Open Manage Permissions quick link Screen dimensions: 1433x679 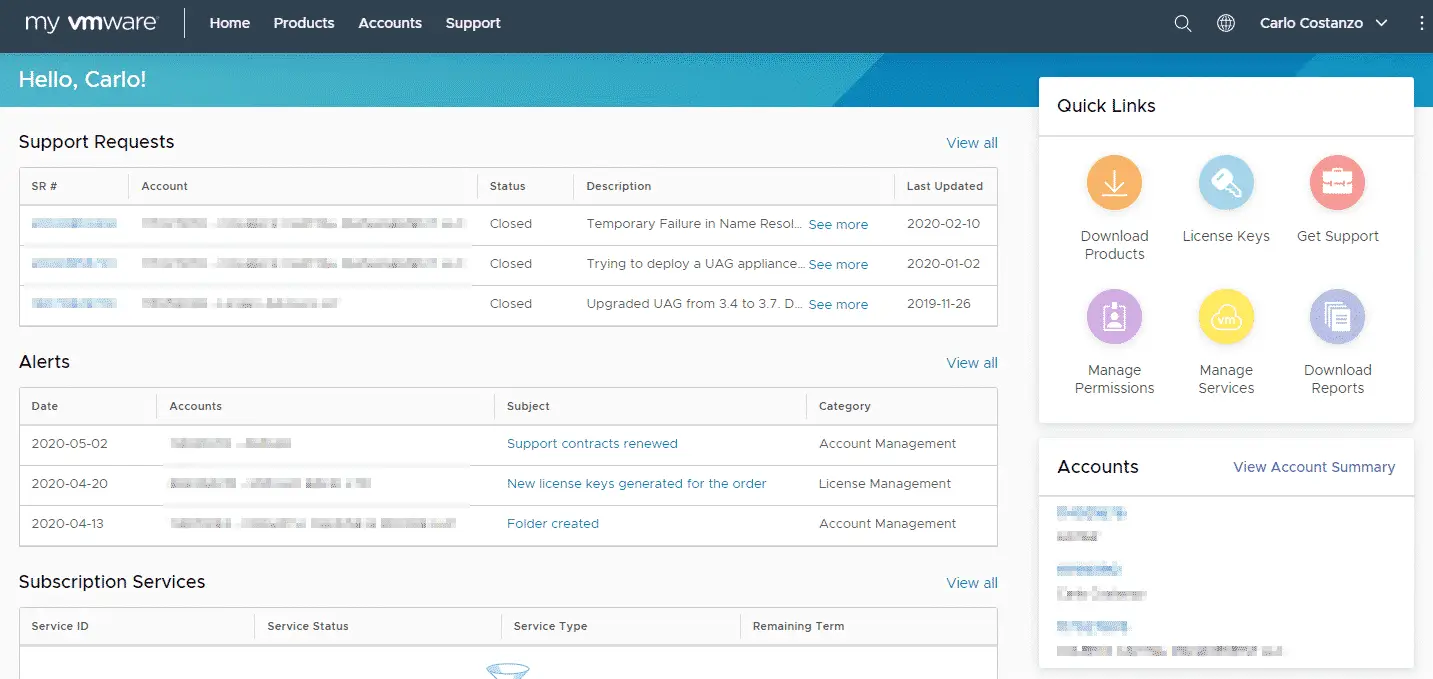(1114, 317)
